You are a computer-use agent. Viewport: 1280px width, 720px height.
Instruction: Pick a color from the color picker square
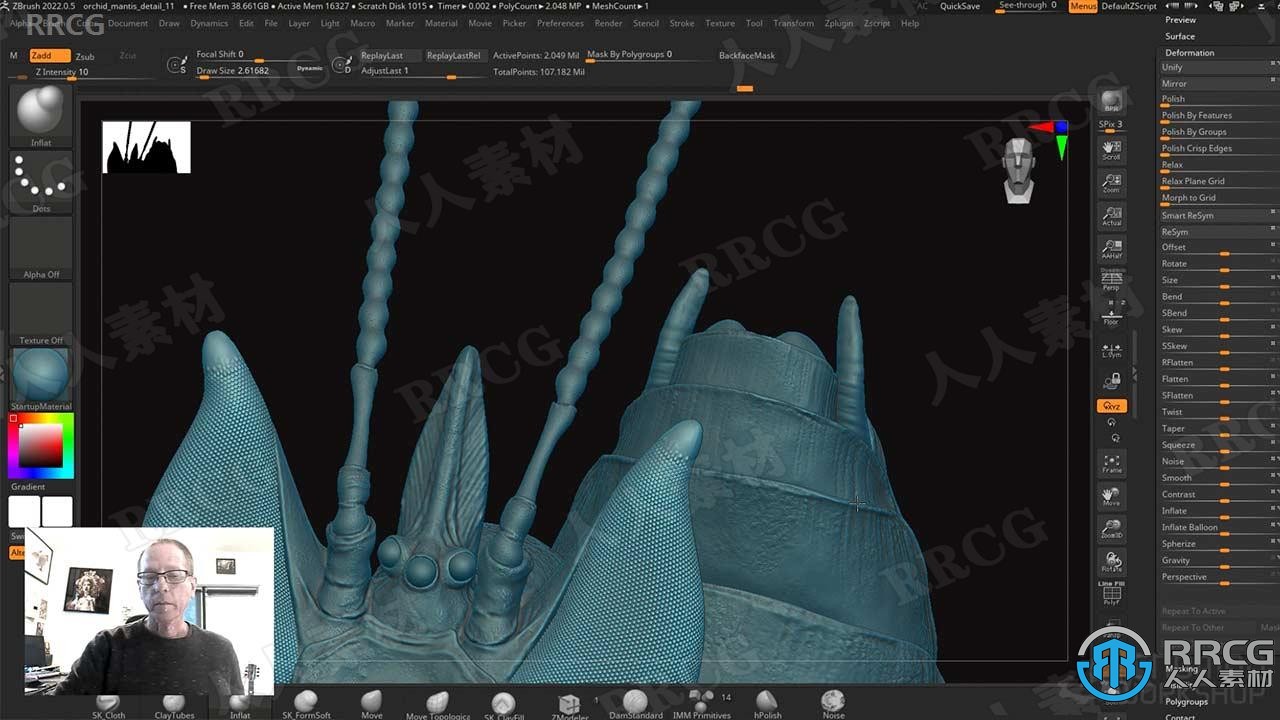click(40, 446)
